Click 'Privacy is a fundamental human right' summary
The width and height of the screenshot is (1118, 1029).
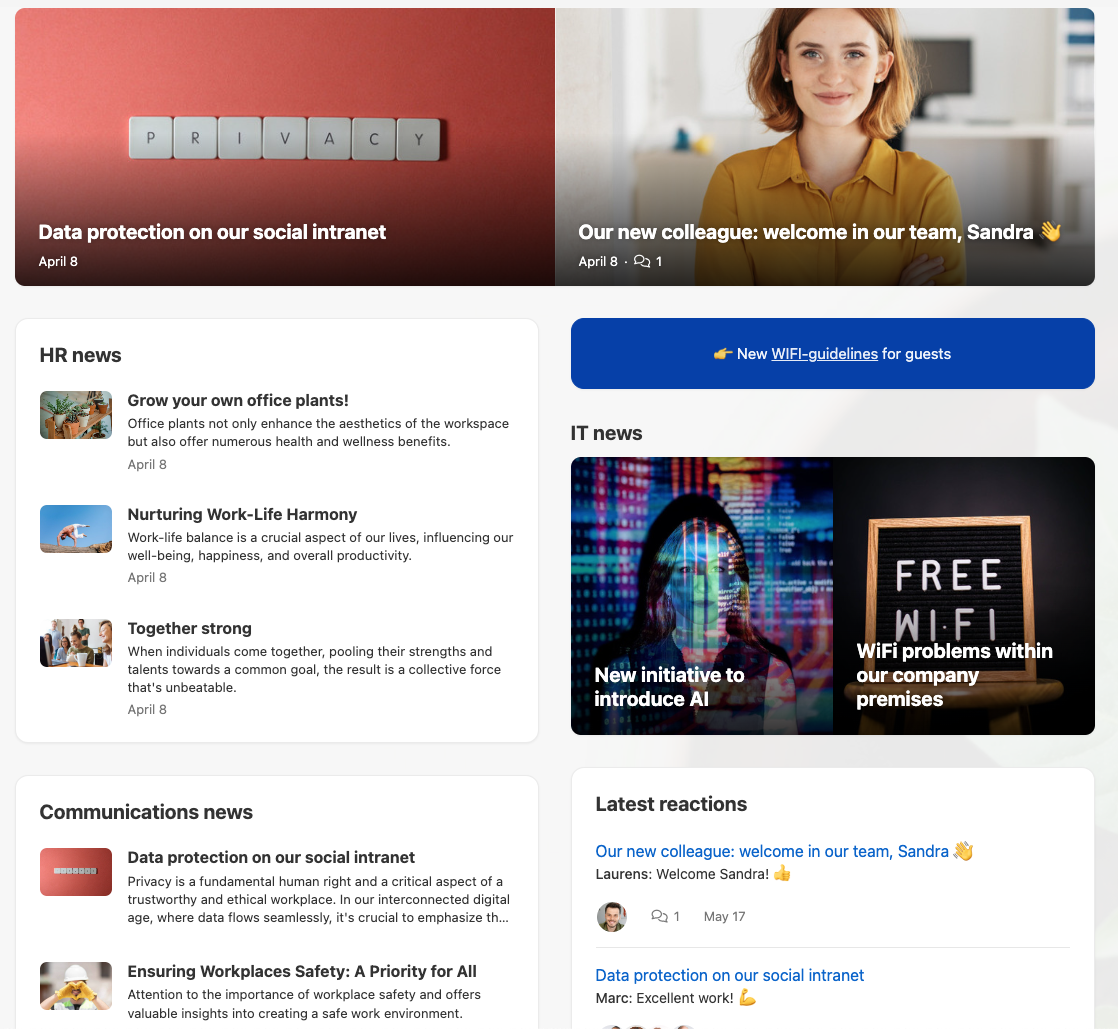point(319,899)
